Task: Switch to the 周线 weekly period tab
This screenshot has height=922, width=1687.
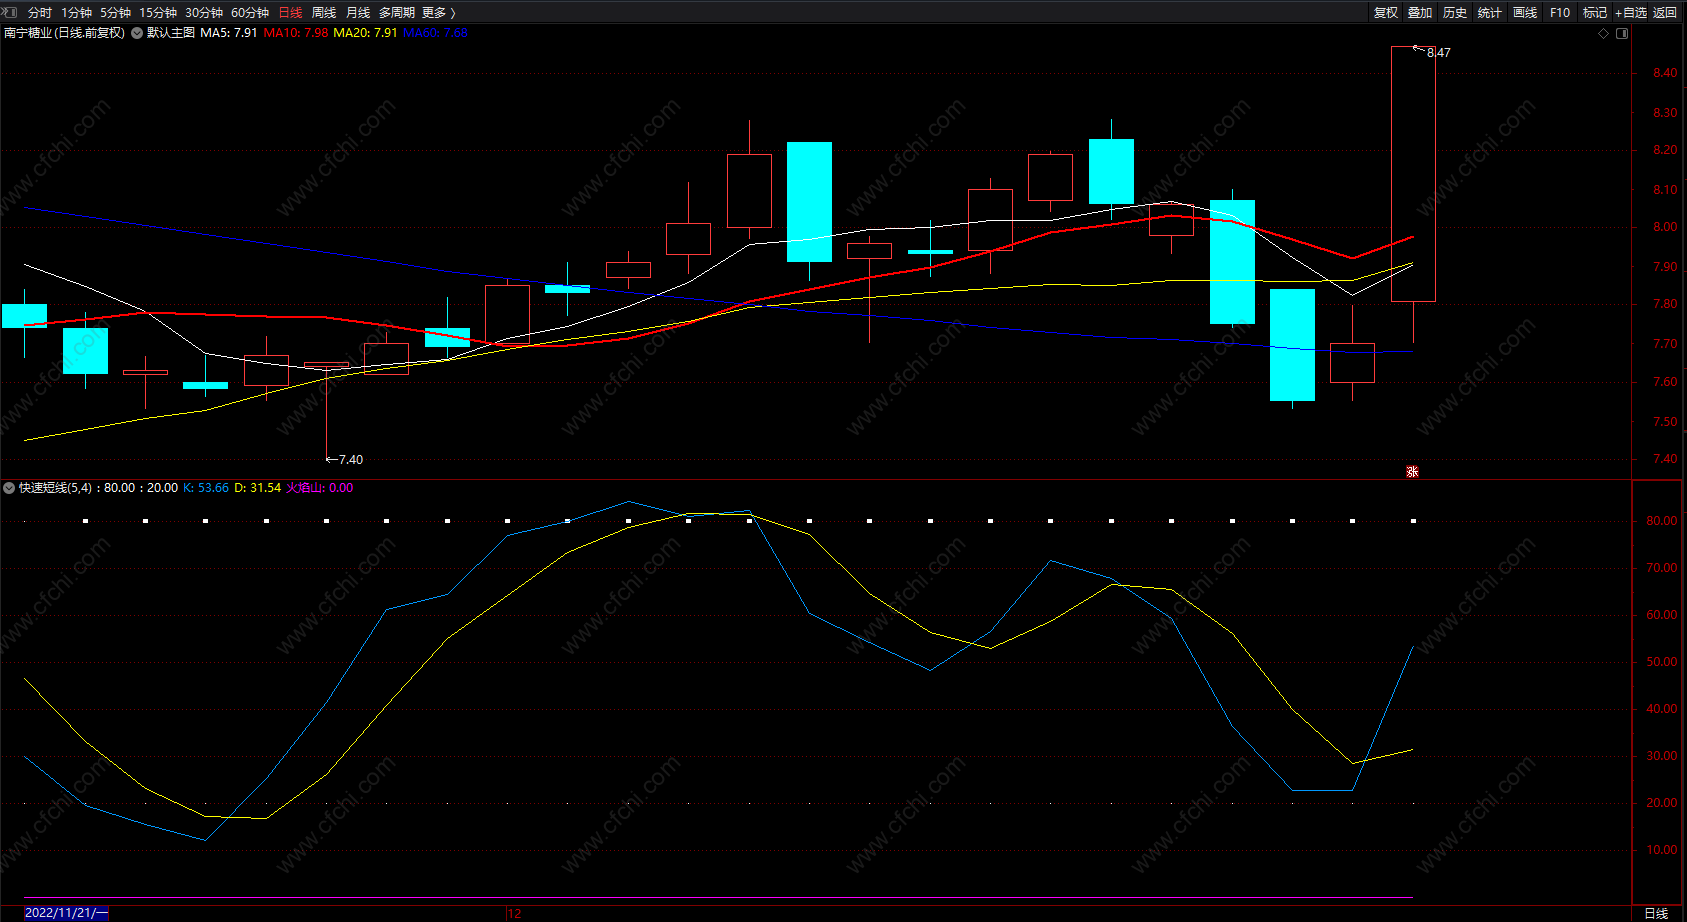Action: pos(324,13)
